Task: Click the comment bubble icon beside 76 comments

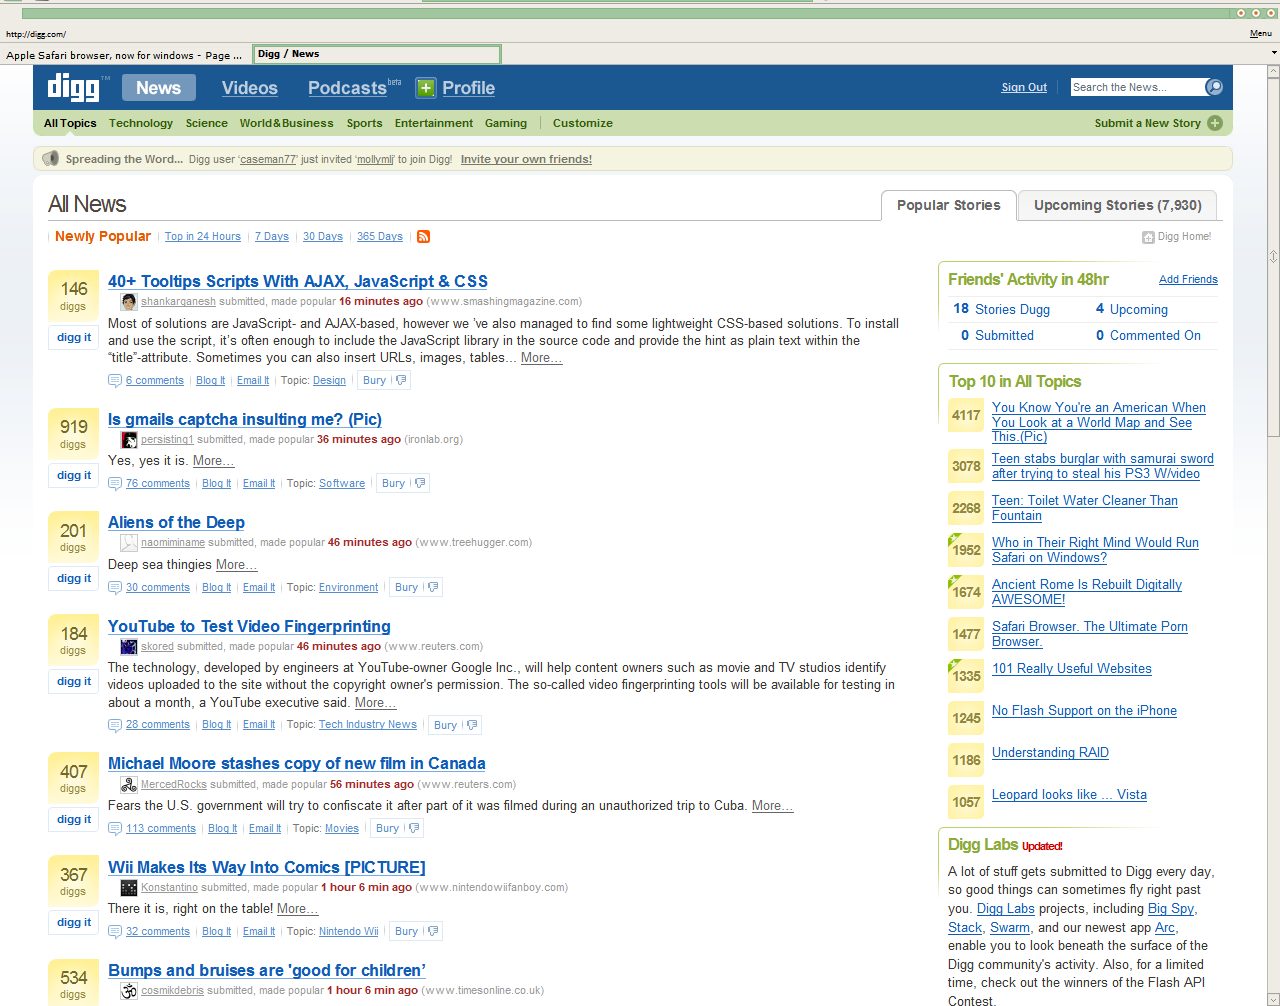Action: [x=115, y=484]
